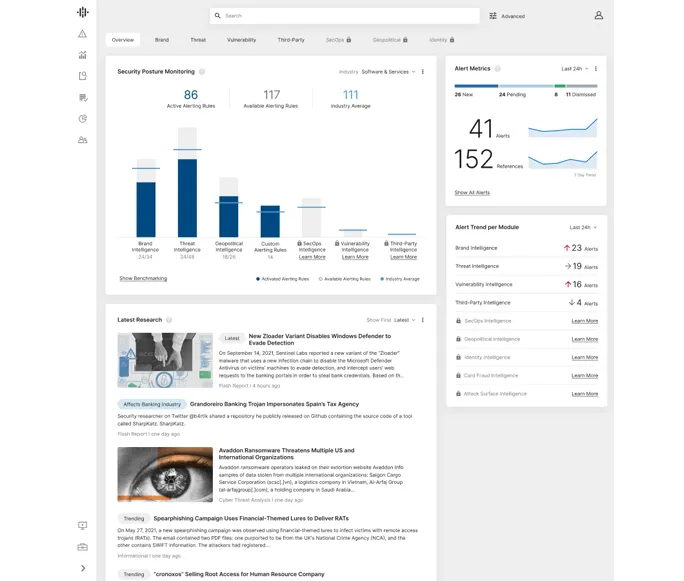Open the Latest Research kebab menu
The image size is (684, 581).
[x=423, y=320]
